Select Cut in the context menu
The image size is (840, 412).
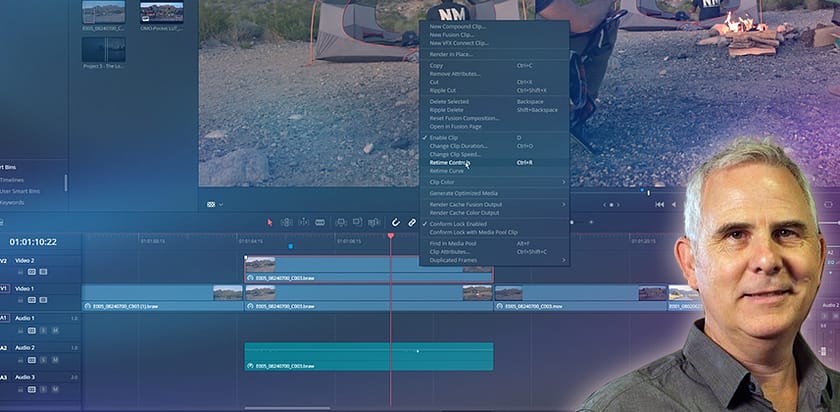coord(493,82)
